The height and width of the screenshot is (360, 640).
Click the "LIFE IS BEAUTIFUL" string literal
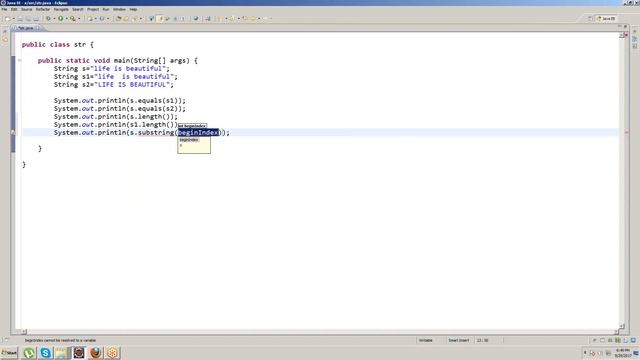click(x=132, y=84)
